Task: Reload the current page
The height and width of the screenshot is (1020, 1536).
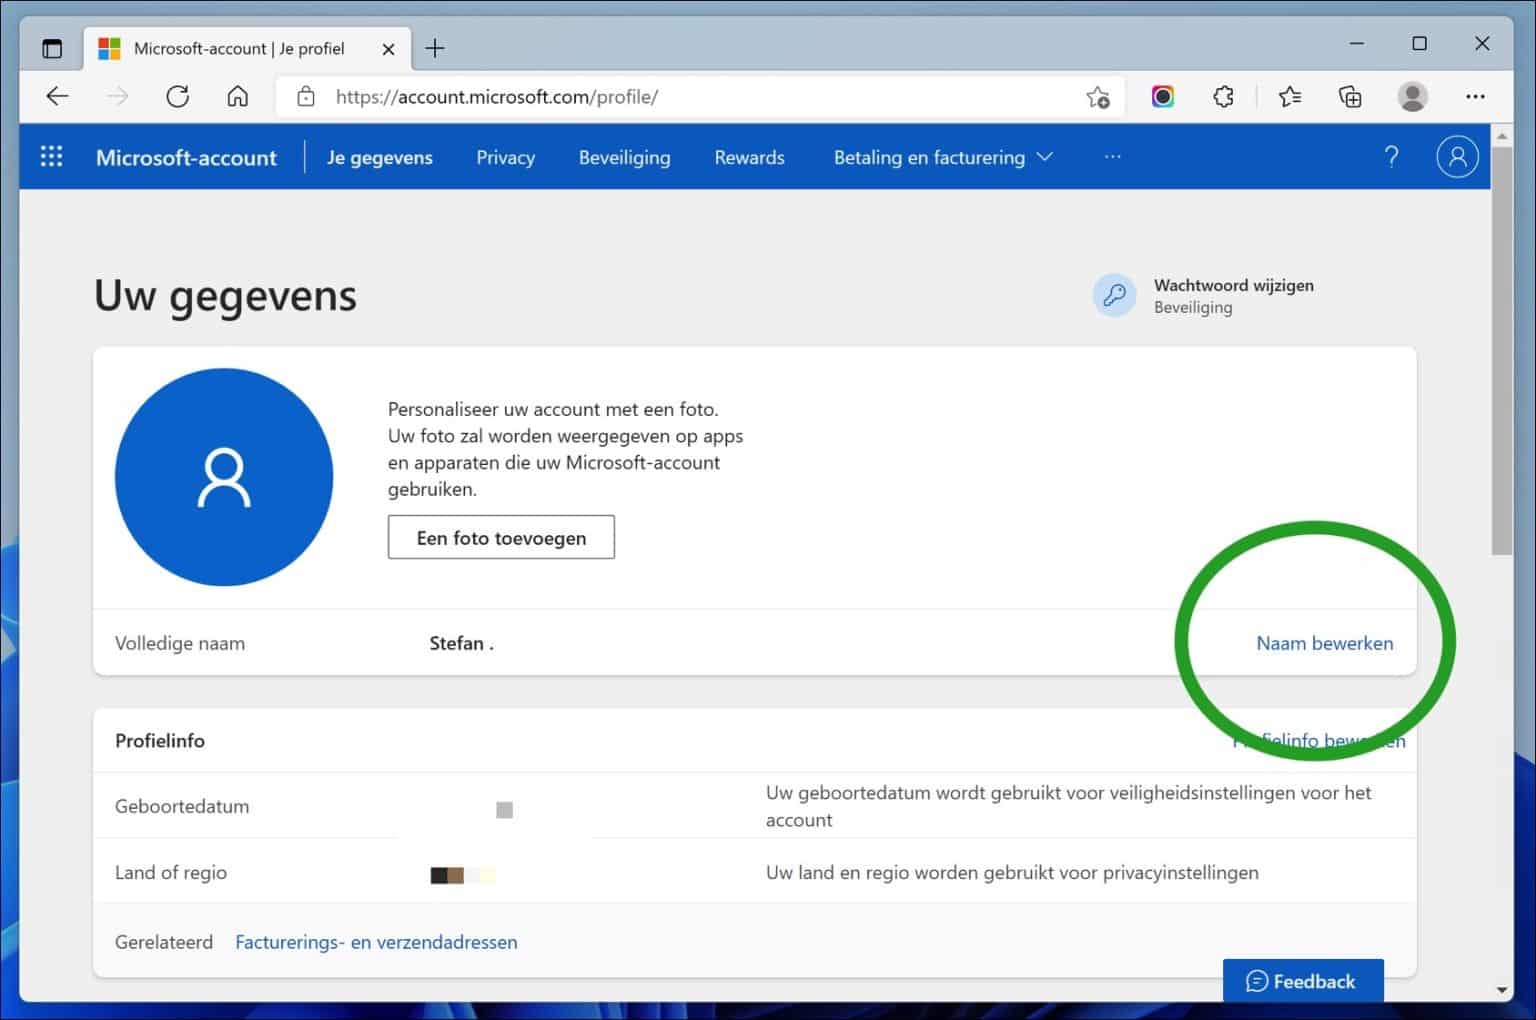Action: coord(177,97)
